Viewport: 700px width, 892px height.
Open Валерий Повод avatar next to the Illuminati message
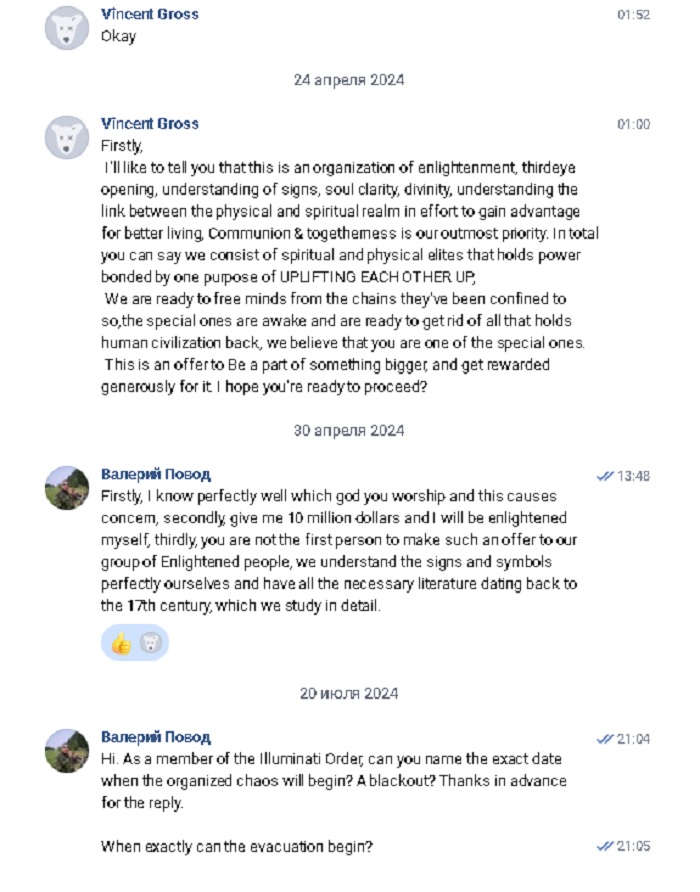tap(68, 750)
